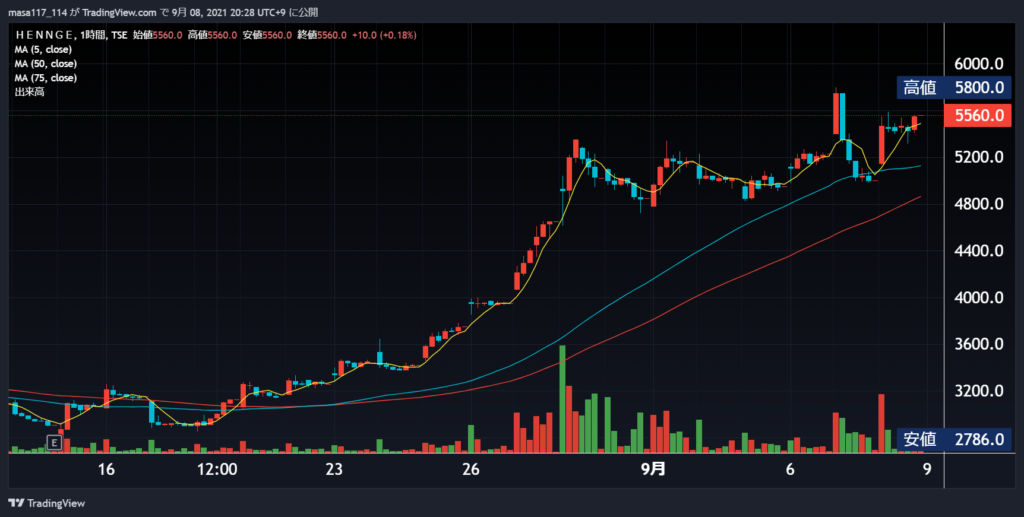Viewport: 1024px width, 517px height.
Task: Click the current price 5560.0 red label
Action: [x=978, y=116]
